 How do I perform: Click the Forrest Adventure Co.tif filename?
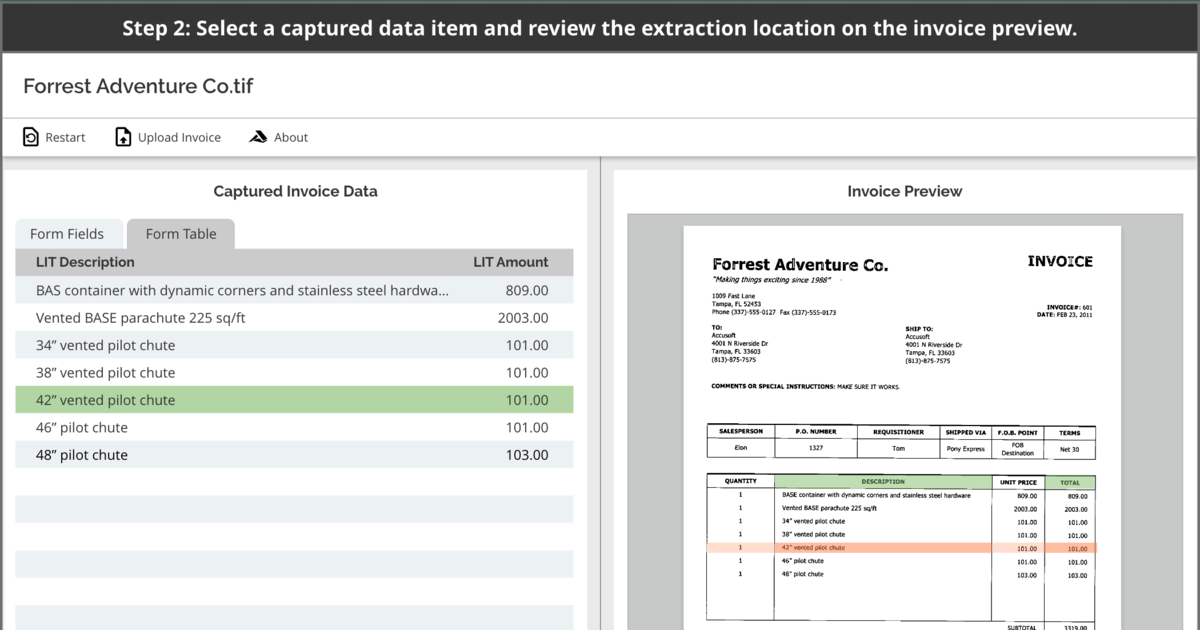pos(137,86)
